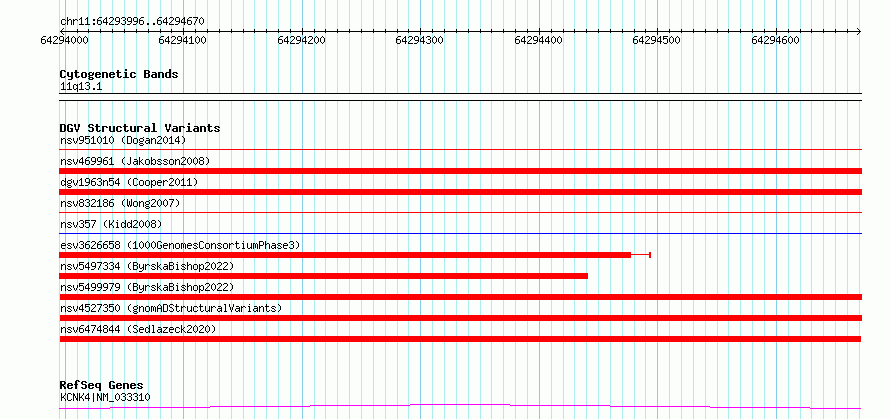Click the chr11:64293996..64294670 region label
Screen dimensions: 890x419
132,22
